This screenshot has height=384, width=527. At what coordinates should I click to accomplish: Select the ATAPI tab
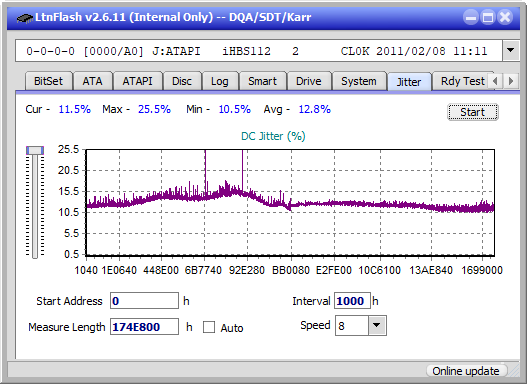[137, 81]
